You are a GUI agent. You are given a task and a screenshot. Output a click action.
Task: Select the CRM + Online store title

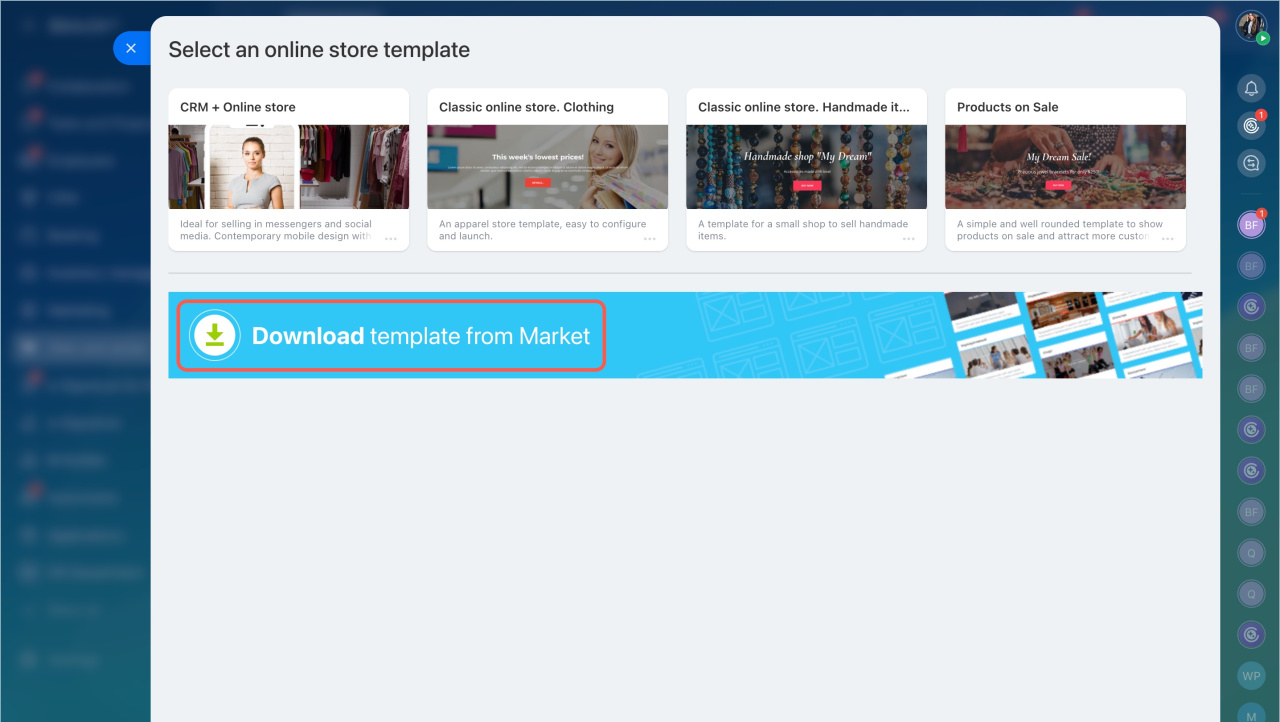click(x=238, y=107)
